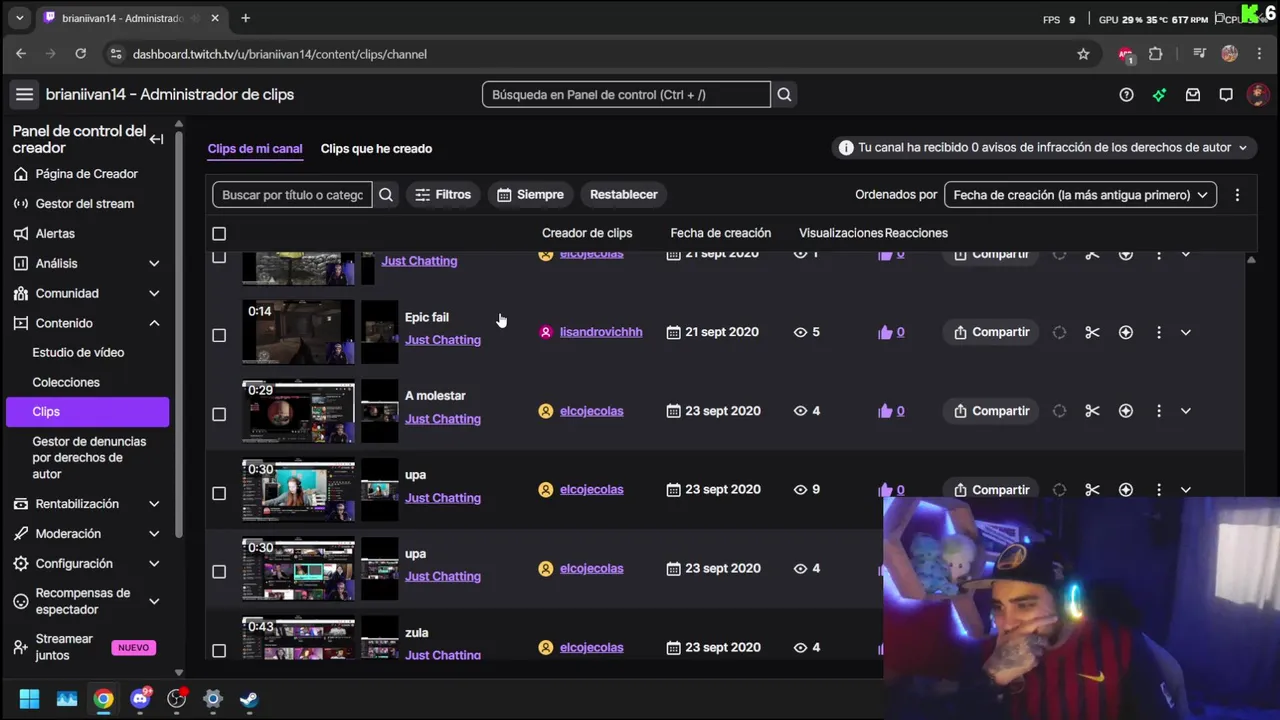Select the Epic fail clip checkbox

point(219,335)
